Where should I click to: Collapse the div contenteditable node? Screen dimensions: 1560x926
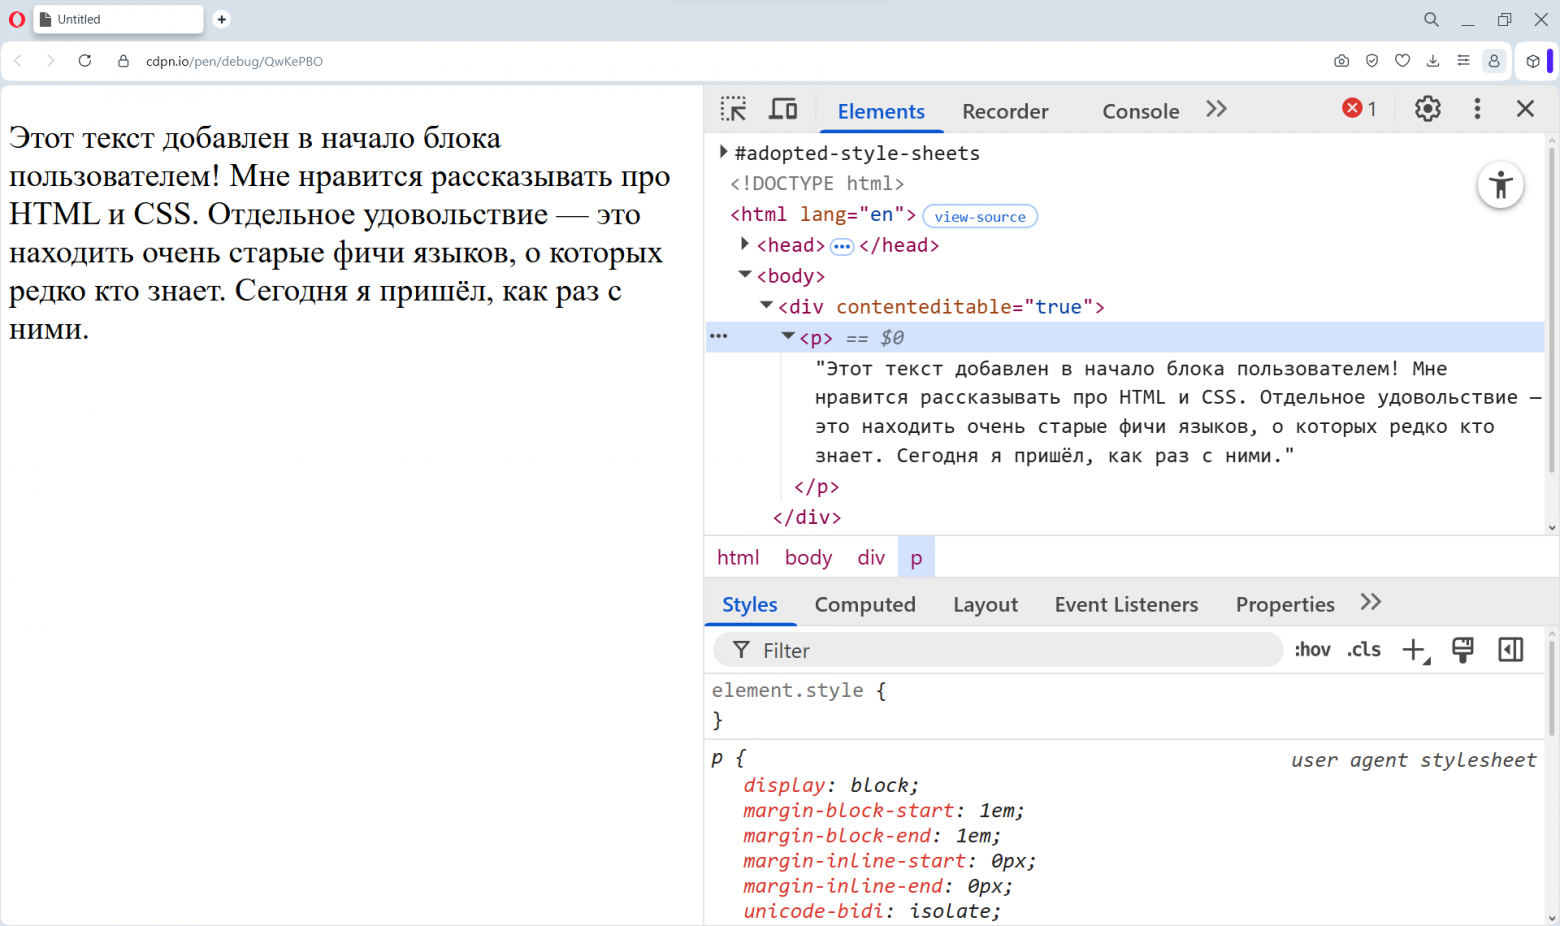[767, 305]
